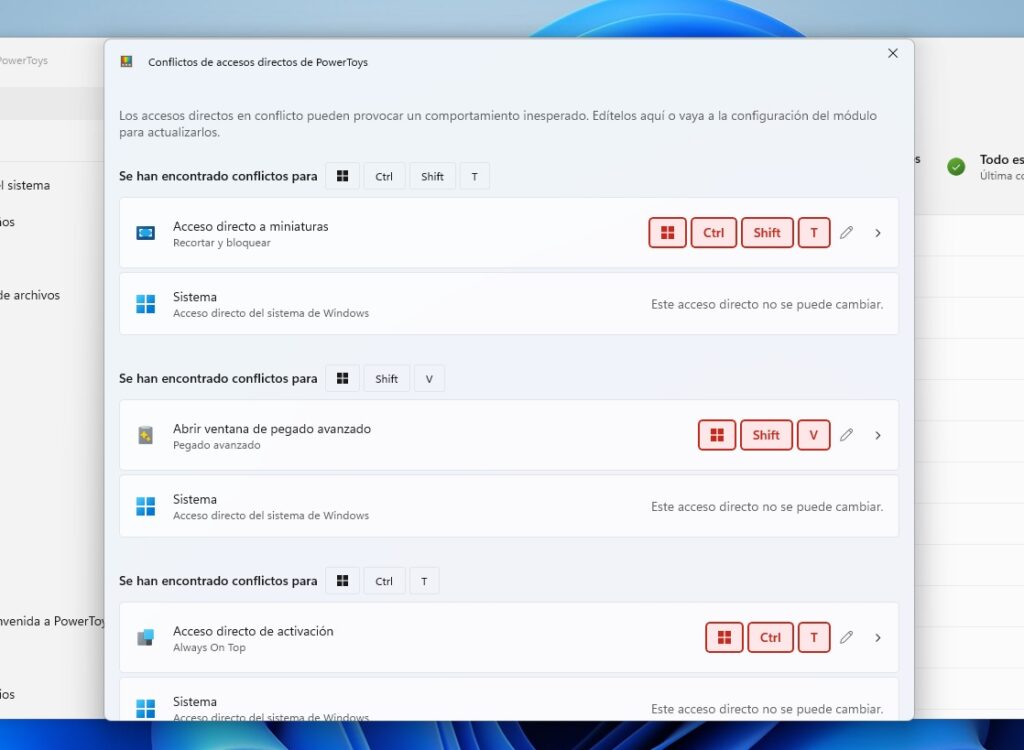Click the green checkmark status icon
Screen dimensions: 1024x750
956,167
